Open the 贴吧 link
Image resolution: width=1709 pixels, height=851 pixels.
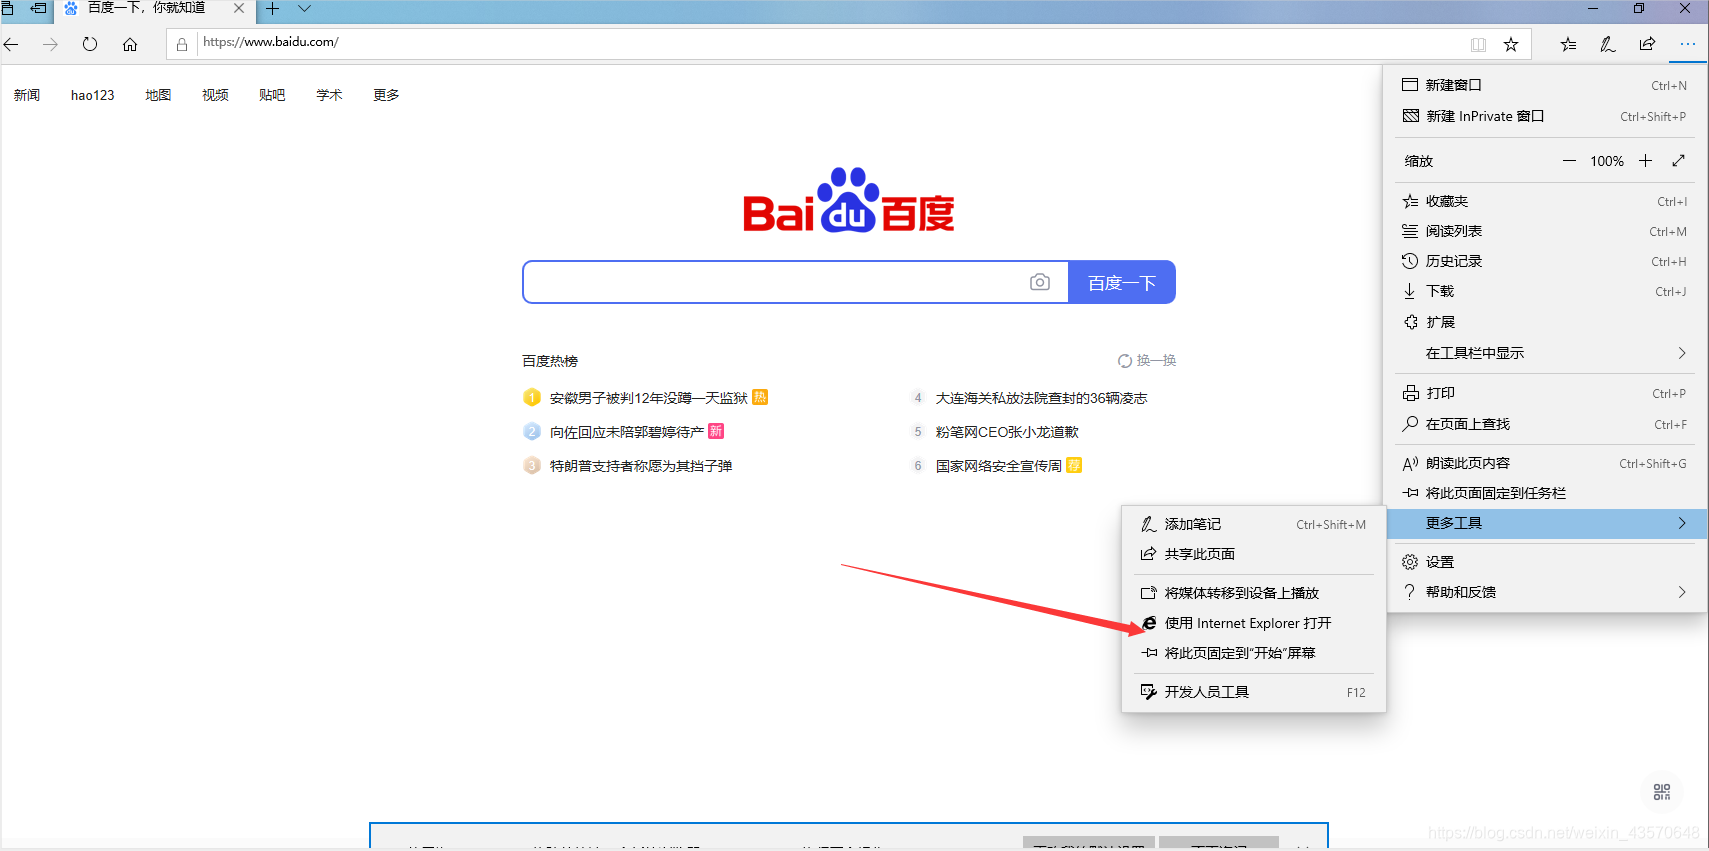[x=272, y=95]
